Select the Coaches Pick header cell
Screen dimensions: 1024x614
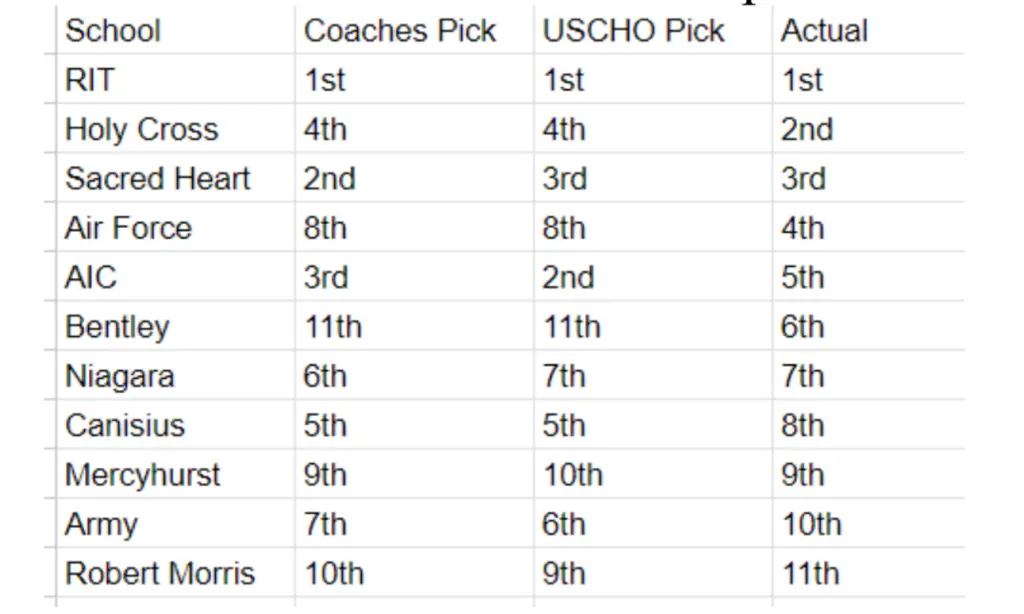[x=414, y=30]
